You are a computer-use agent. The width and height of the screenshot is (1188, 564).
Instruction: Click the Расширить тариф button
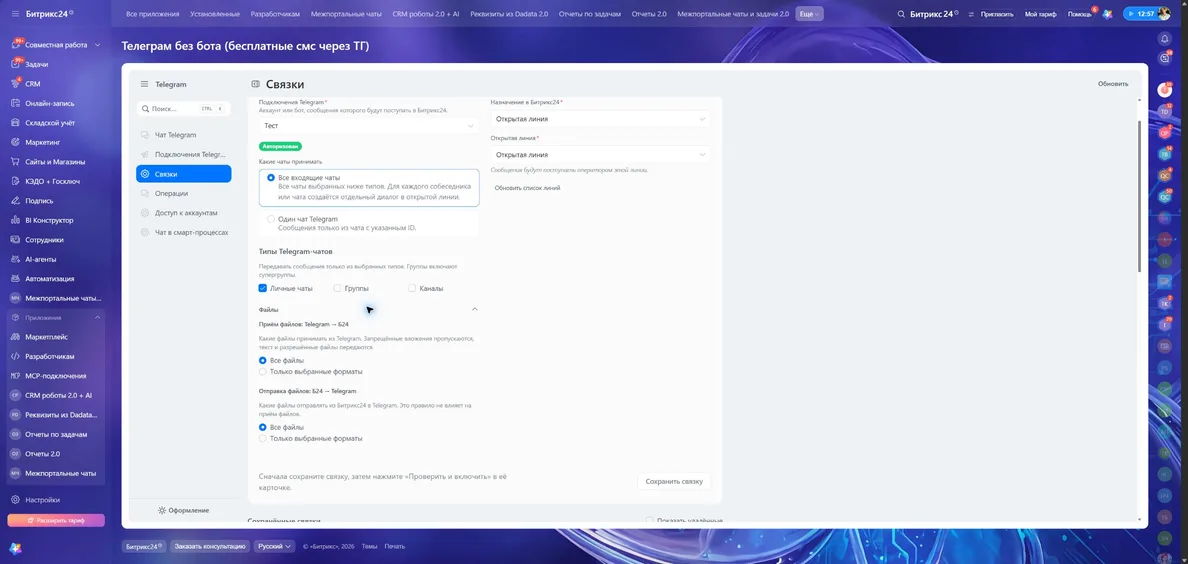[x=56, y=521]
